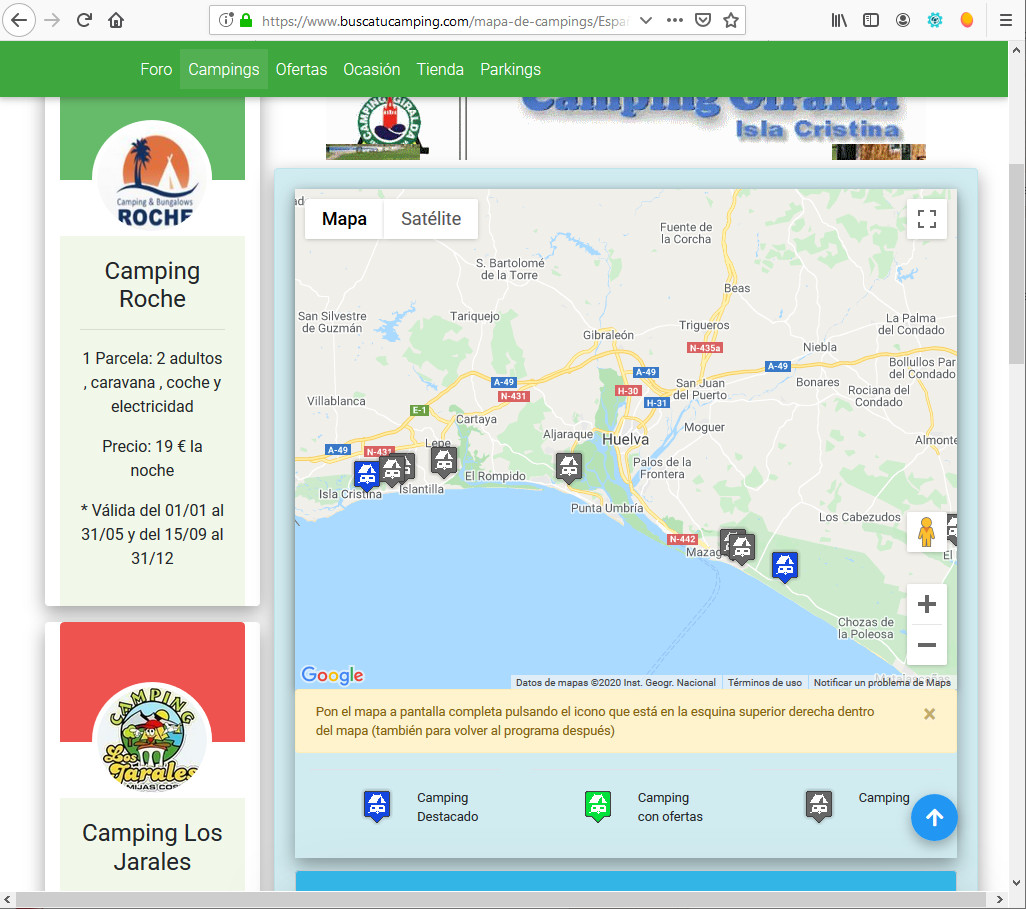Click the horizontal scrollbar right arrow
Image resolution: width=1026 pixels, height=909 pixels.
click(x=999, y=899)
